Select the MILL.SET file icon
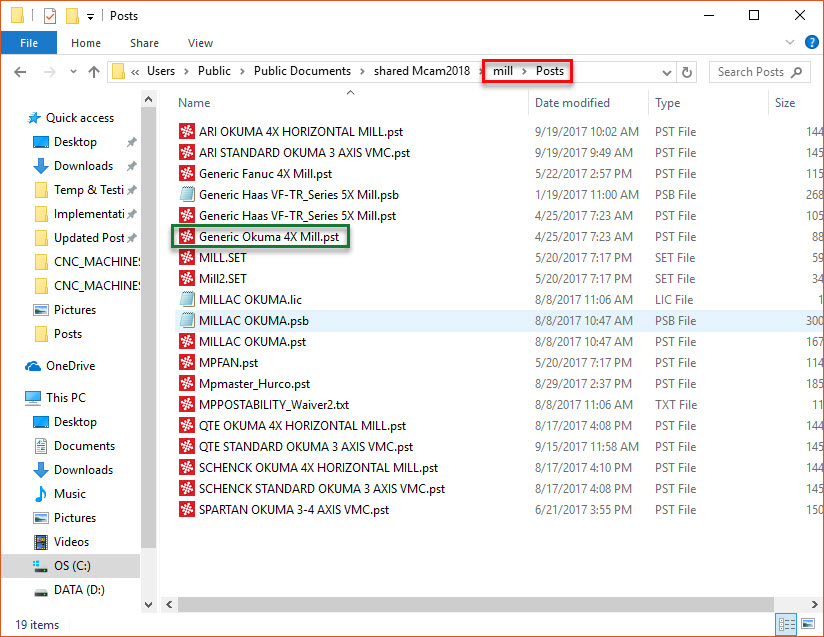The image size is (824, 637). [187, 258]
